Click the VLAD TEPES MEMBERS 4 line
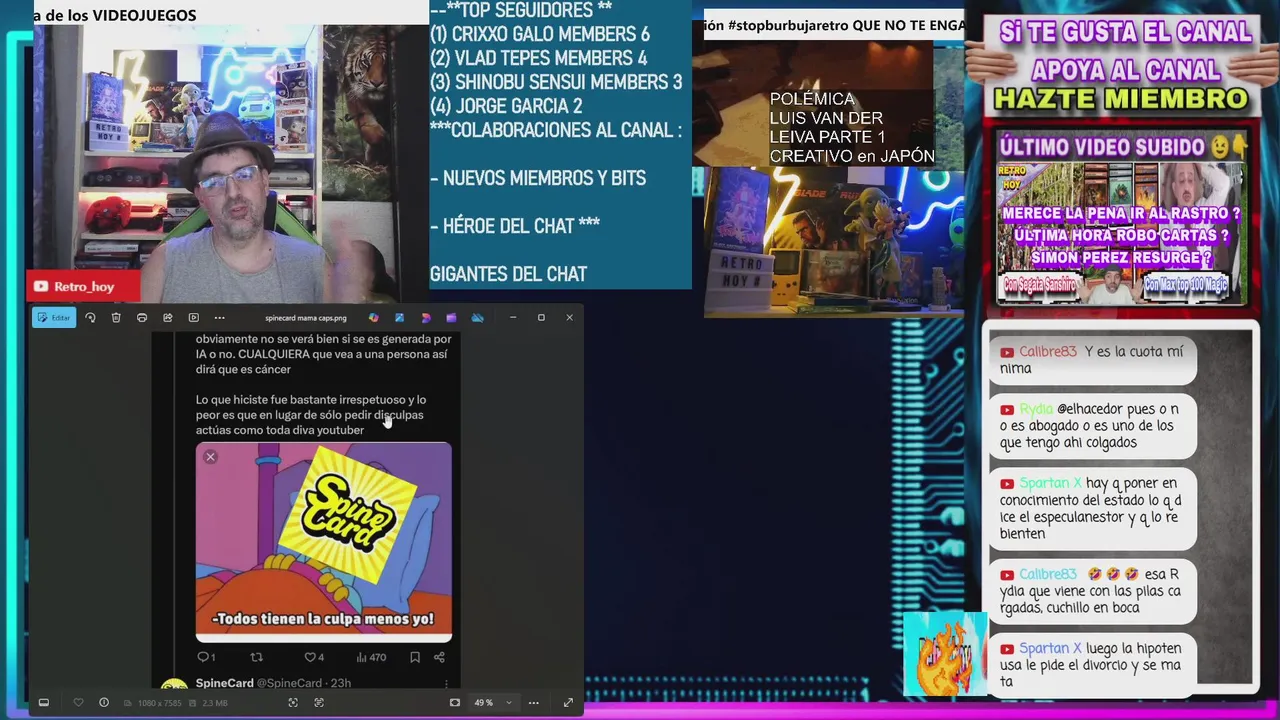 point(538,58)
